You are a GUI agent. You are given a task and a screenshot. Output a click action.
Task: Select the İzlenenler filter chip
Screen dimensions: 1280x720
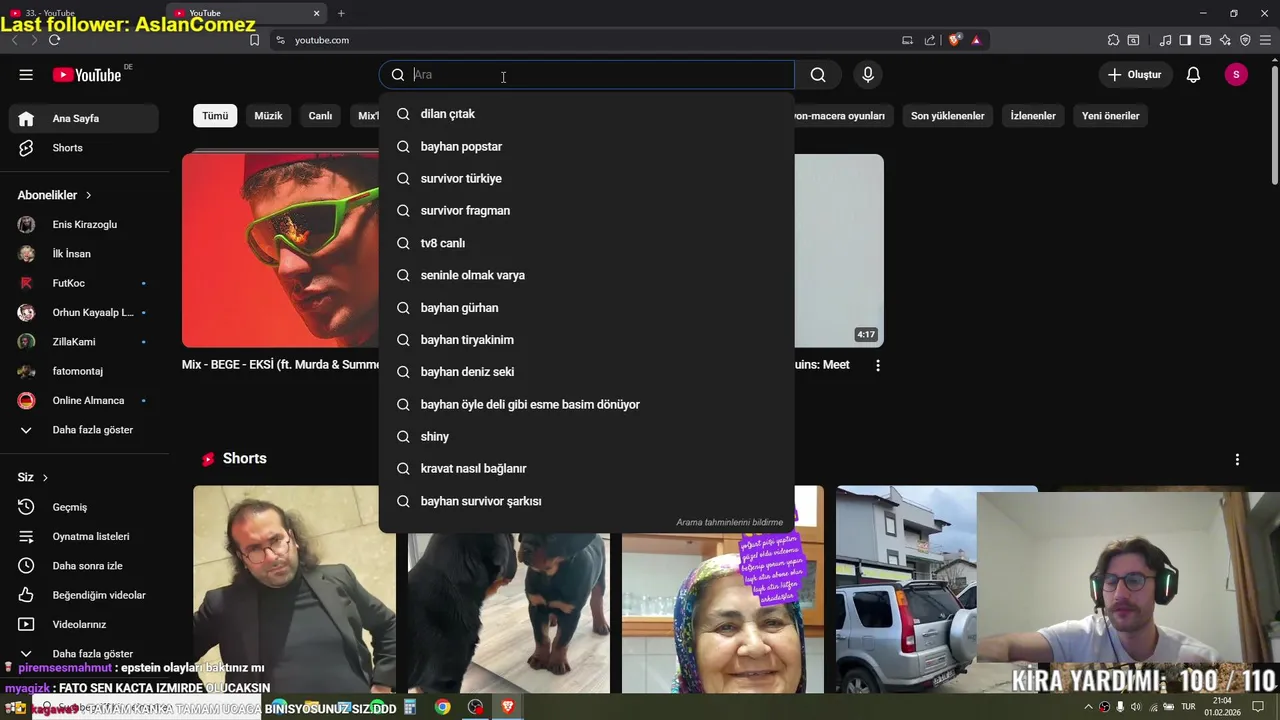(x=1033, y=116)
